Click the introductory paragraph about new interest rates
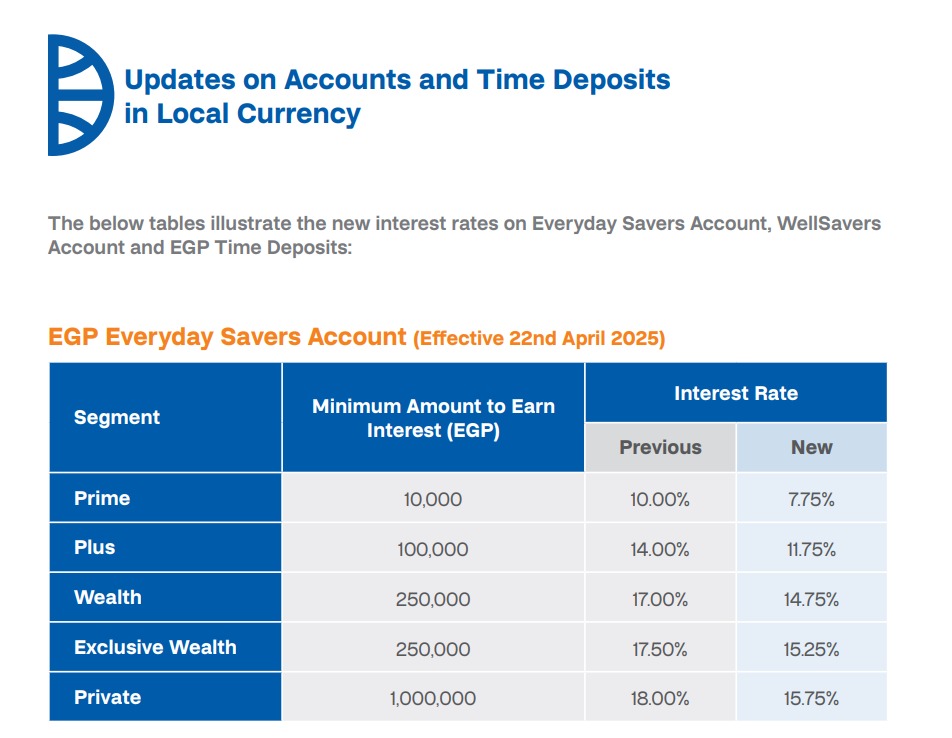This screenshot has height=738, width=952. [464, 235]
